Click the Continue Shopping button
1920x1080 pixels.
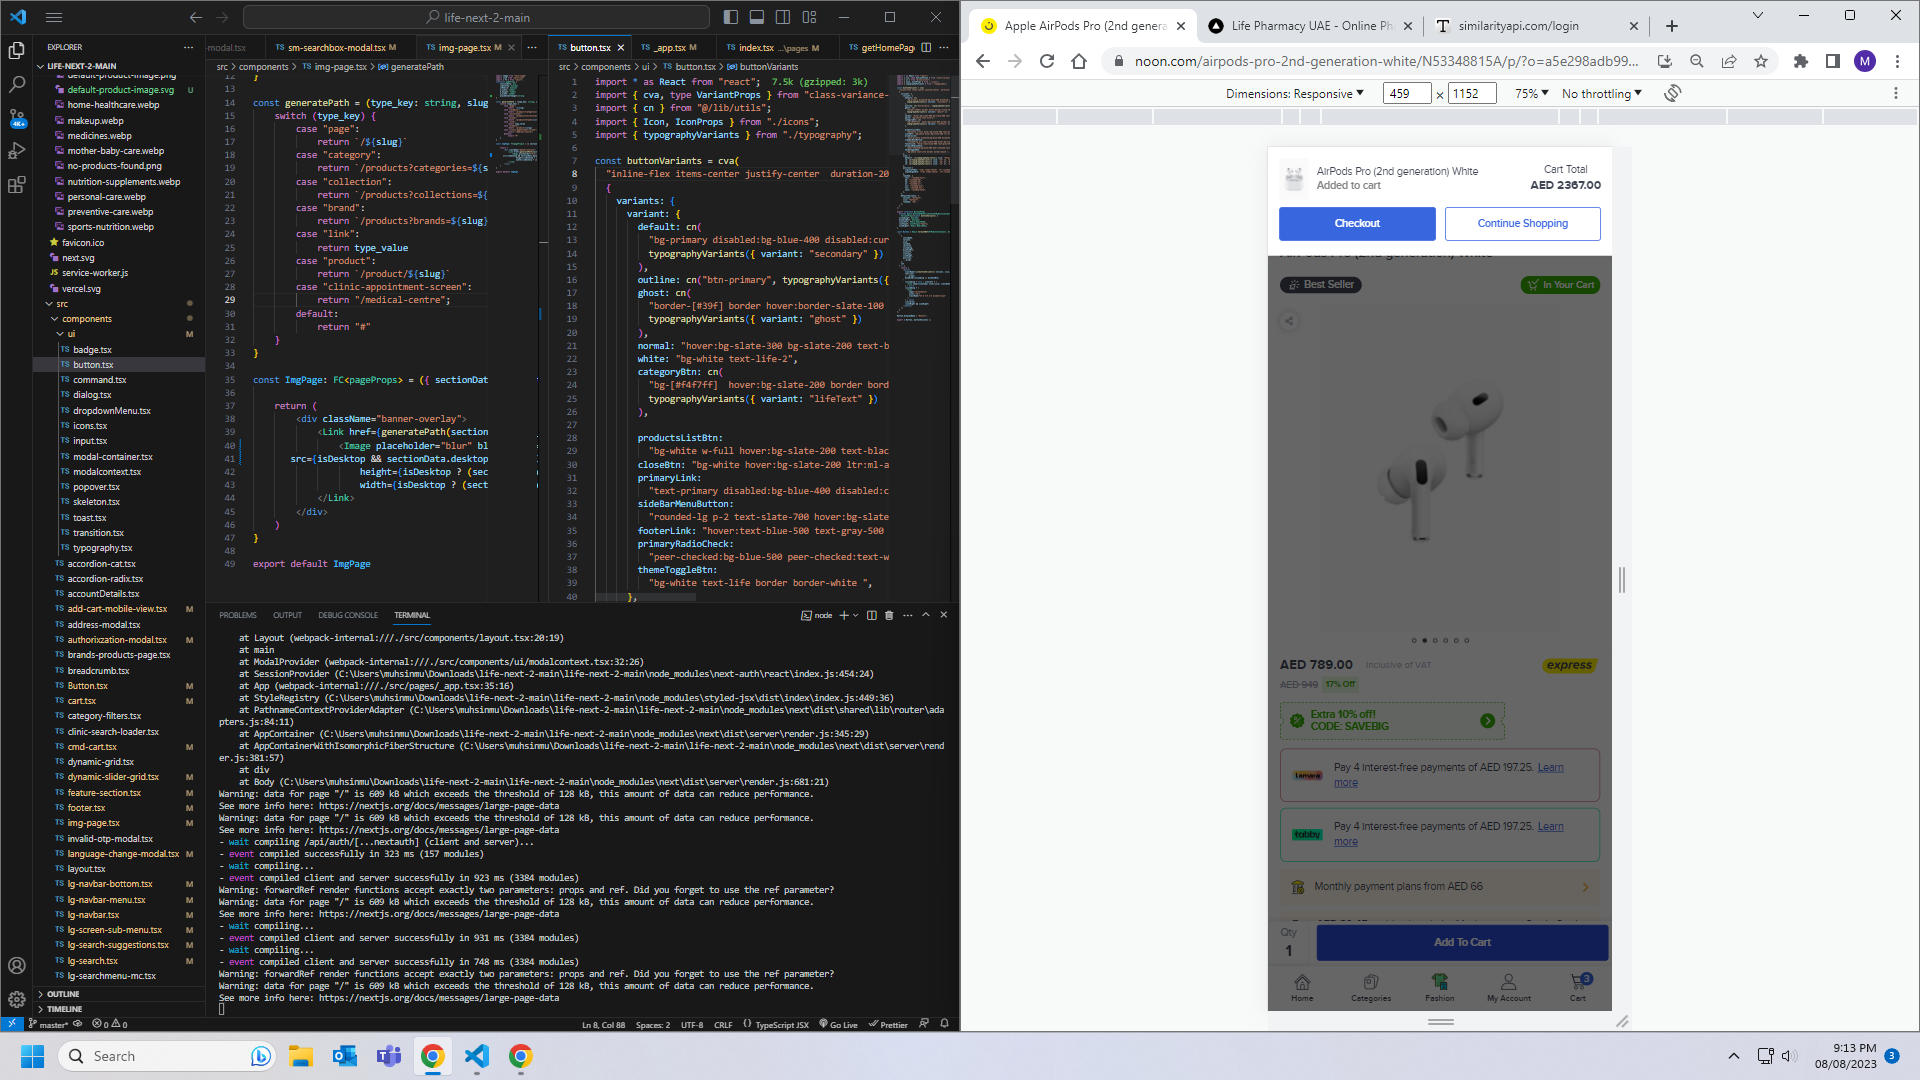[x=1522, y=223]
